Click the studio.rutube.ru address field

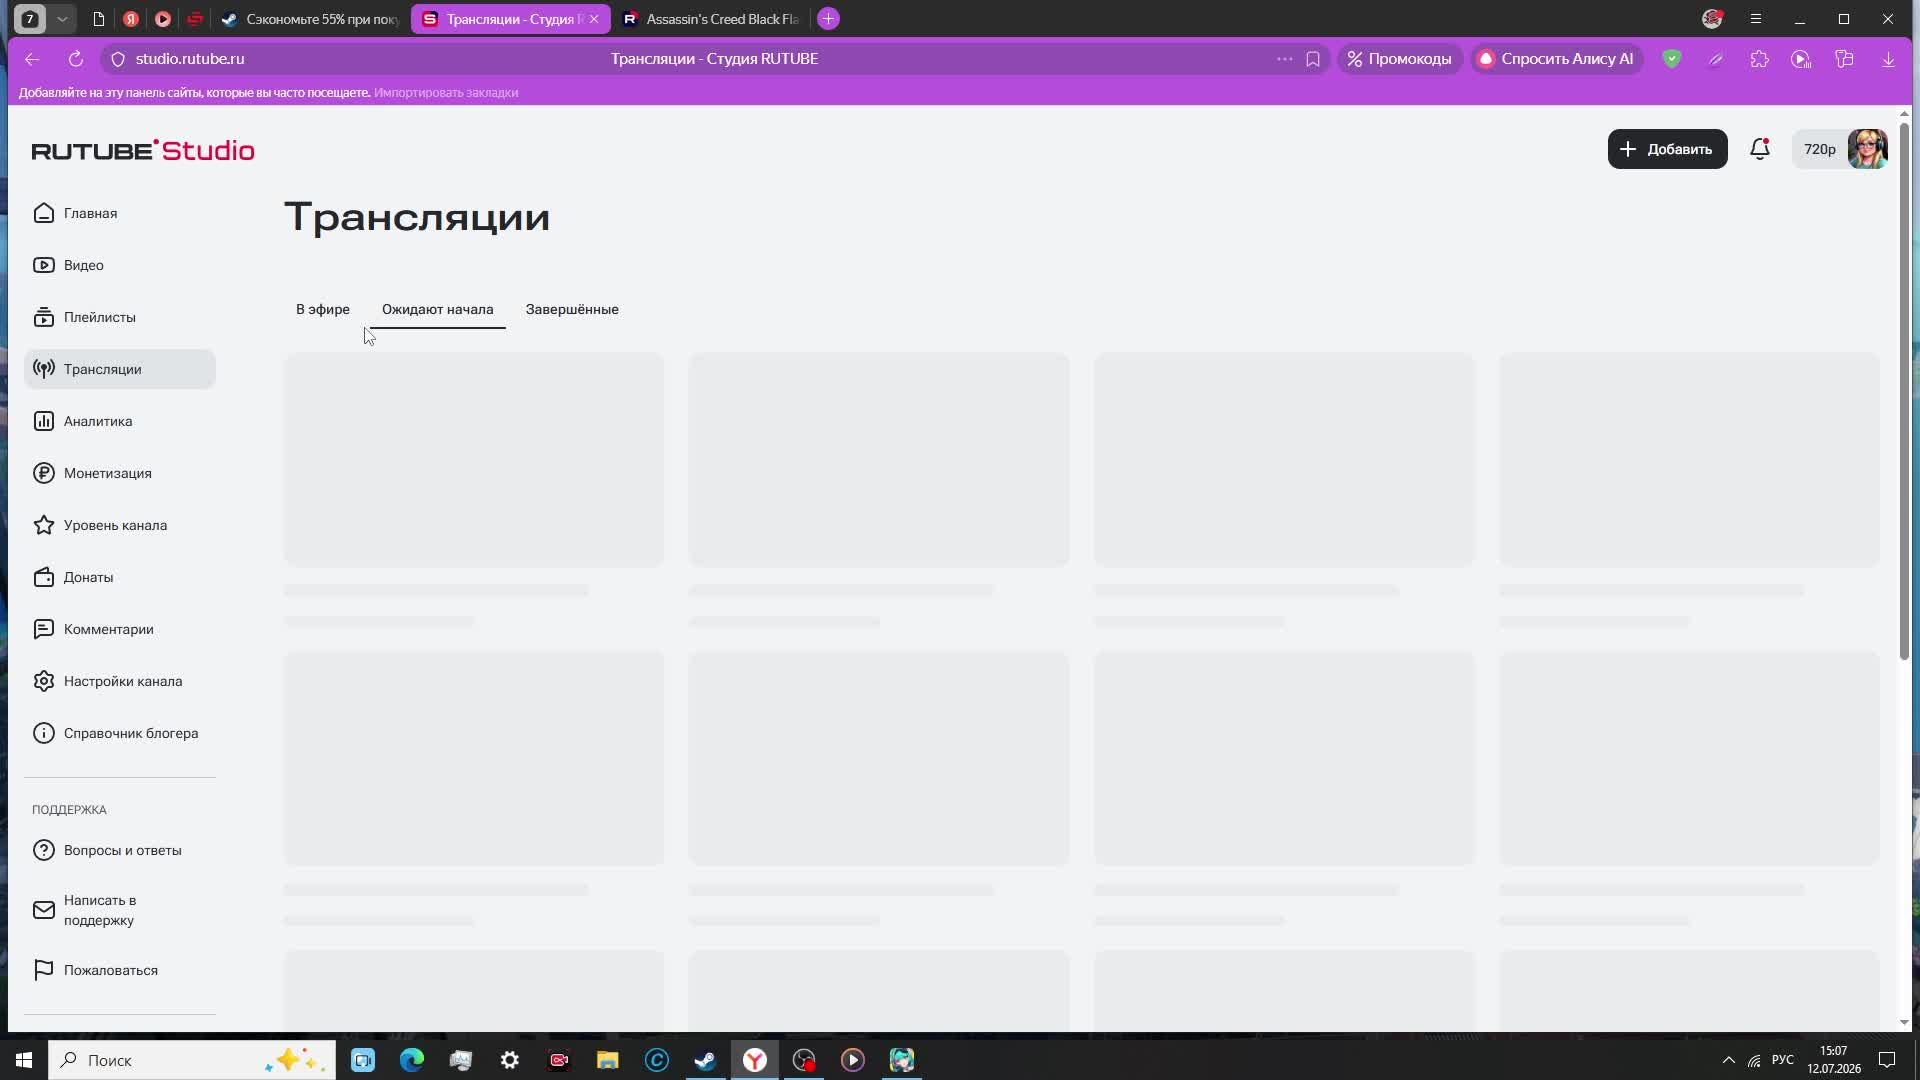click(190, 59)
